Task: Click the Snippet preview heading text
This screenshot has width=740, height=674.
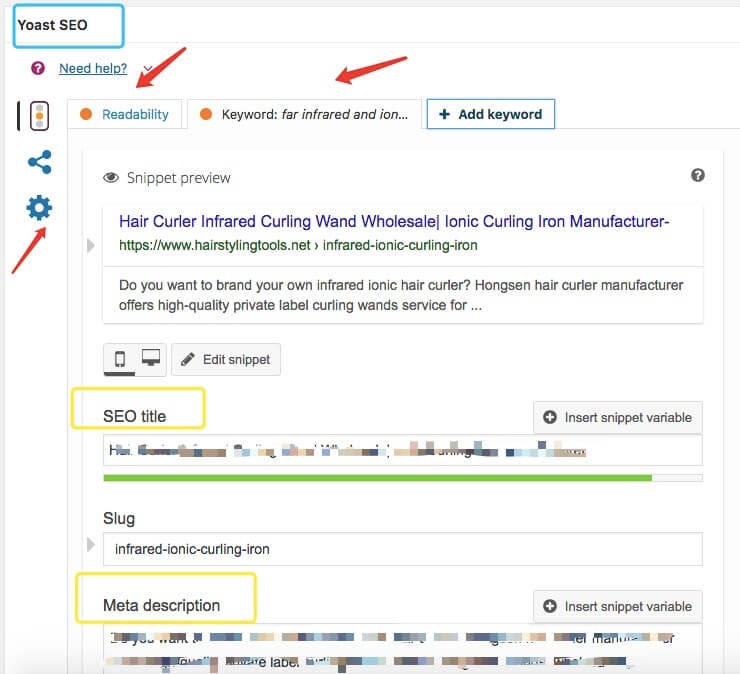Action: [x=178, y=178]
